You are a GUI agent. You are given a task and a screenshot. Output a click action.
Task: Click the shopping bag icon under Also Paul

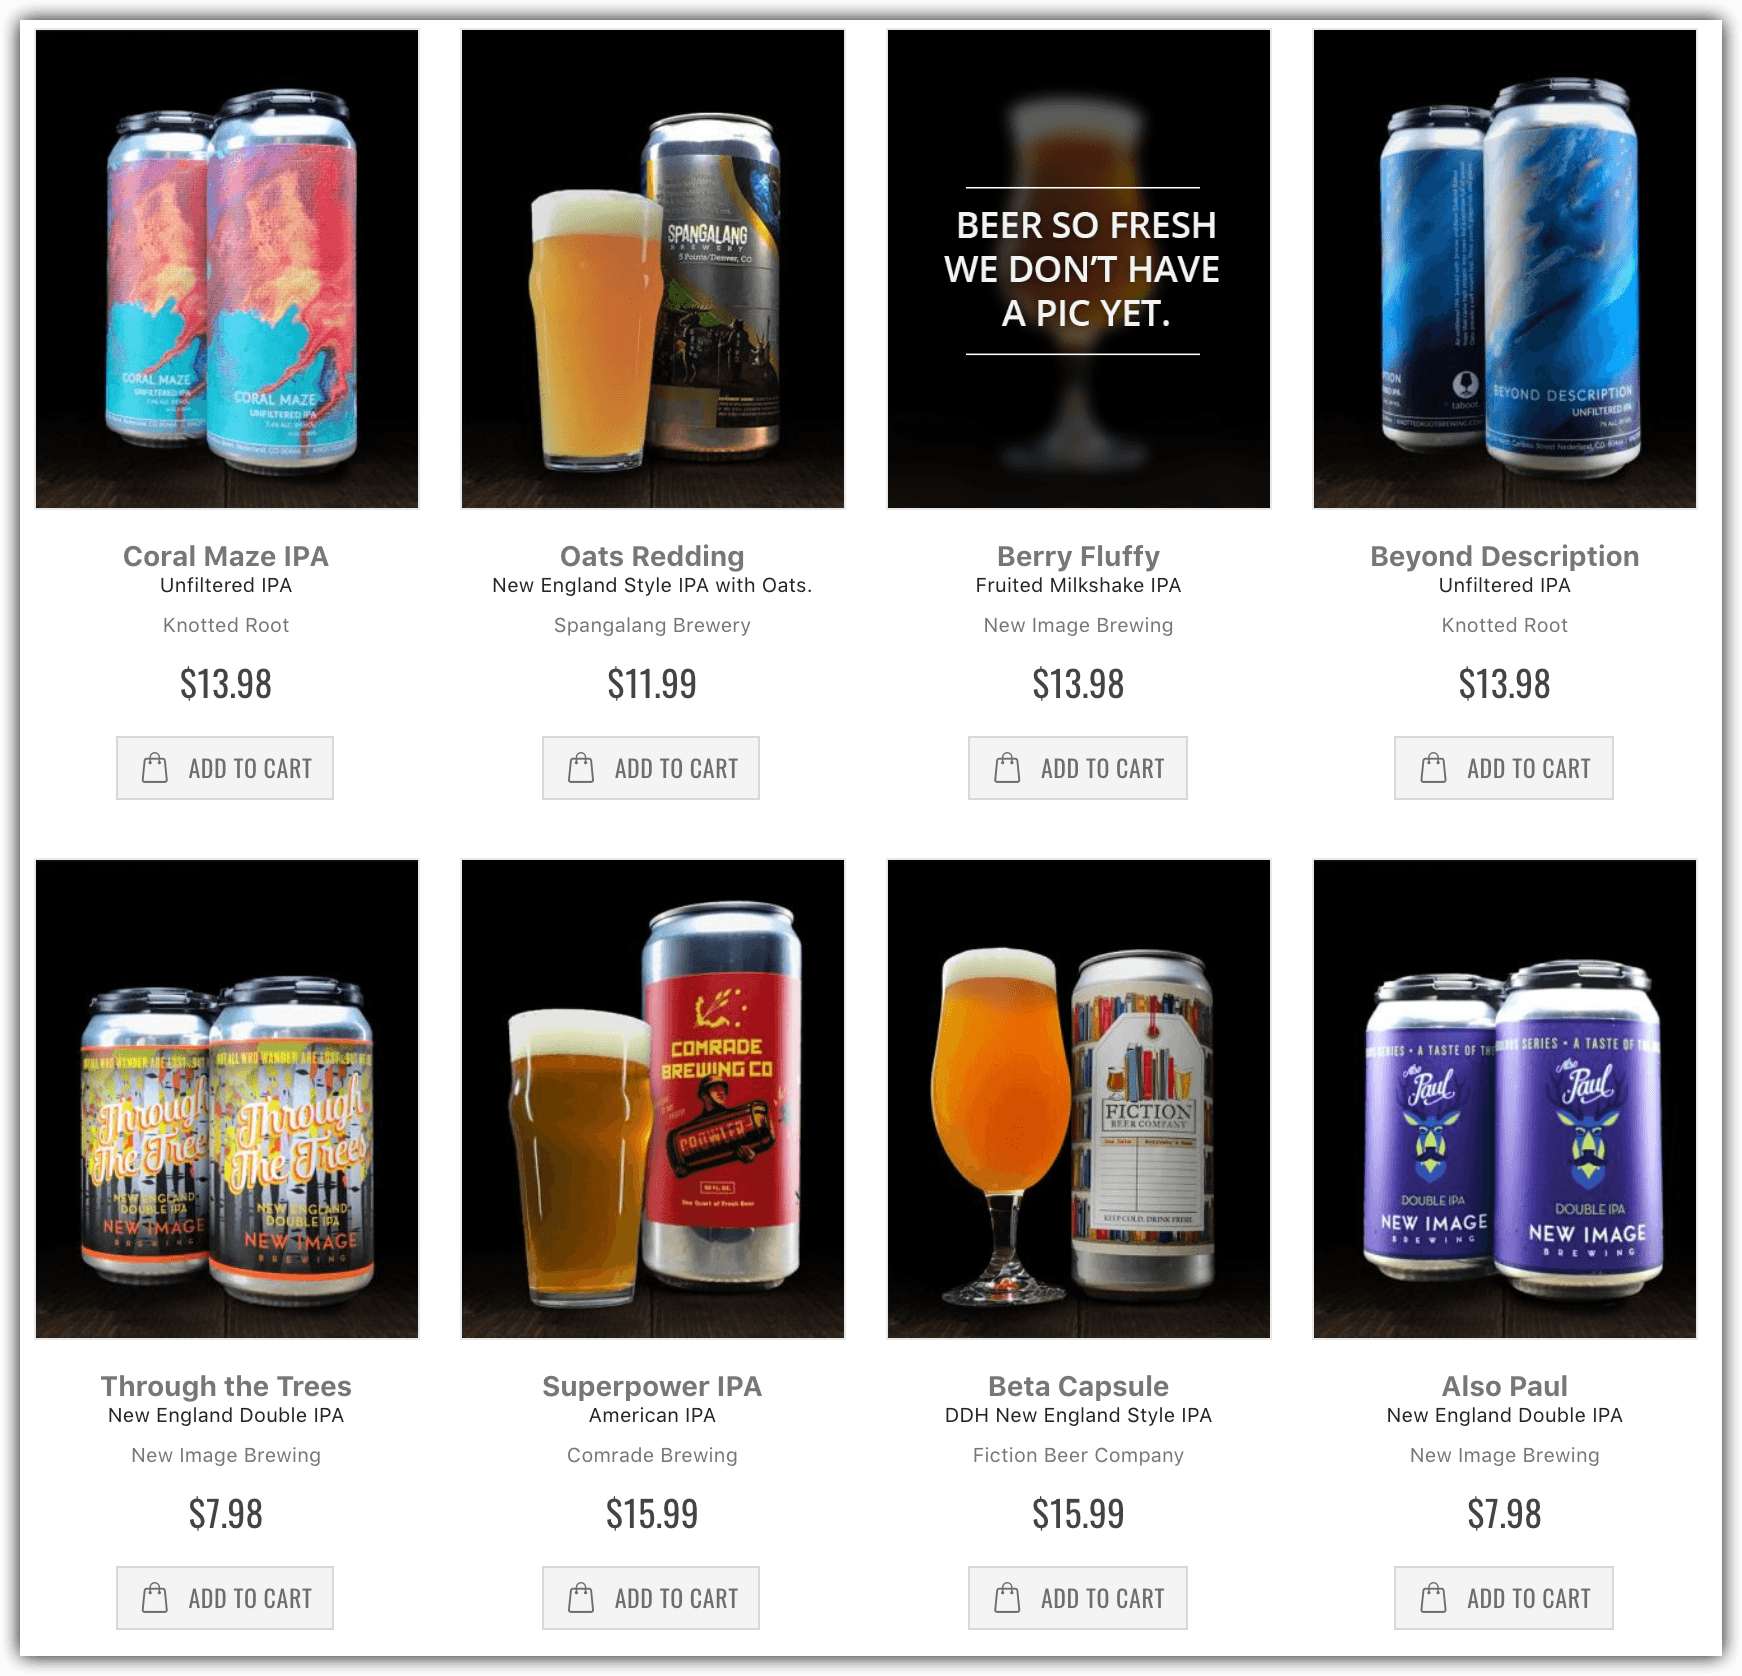[x=1433, y=1598]
